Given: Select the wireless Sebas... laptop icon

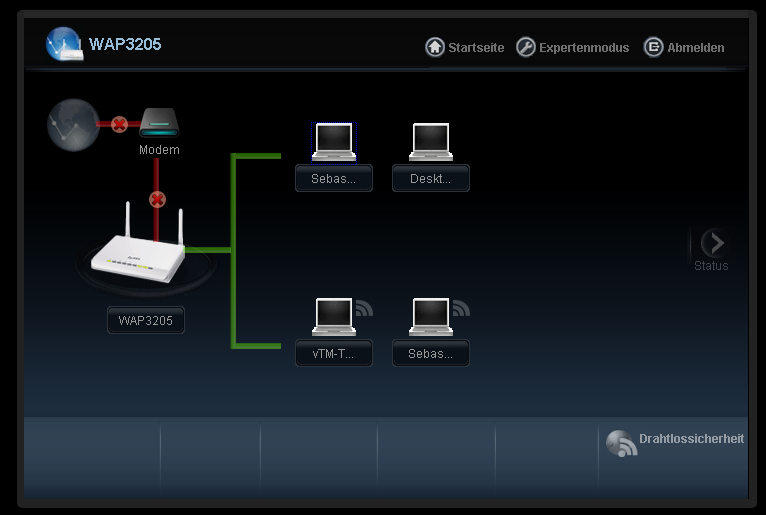Looking at the screenshot, I should click(431, 317).
